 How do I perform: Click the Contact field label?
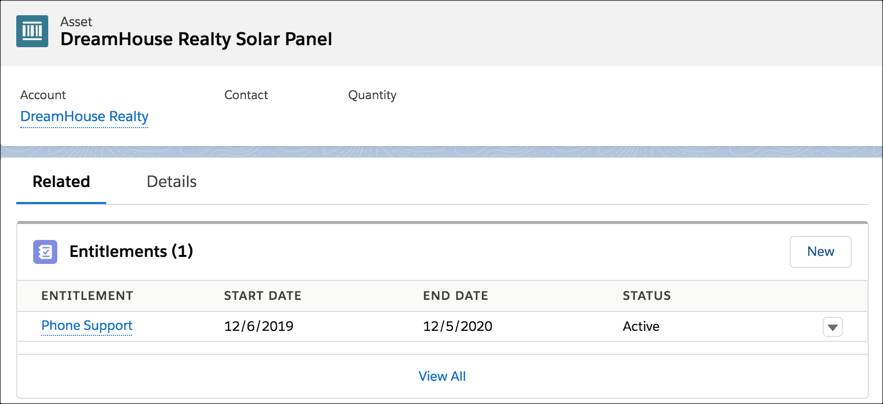point(246,95)
